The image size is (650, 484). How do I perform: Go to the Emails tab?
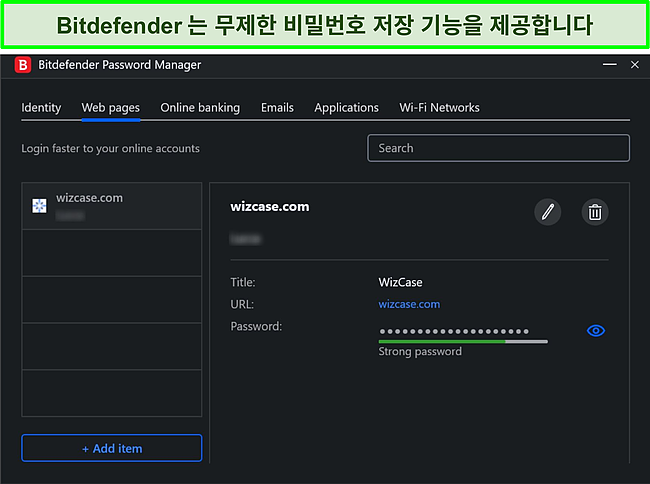click(x=277, y=108)
